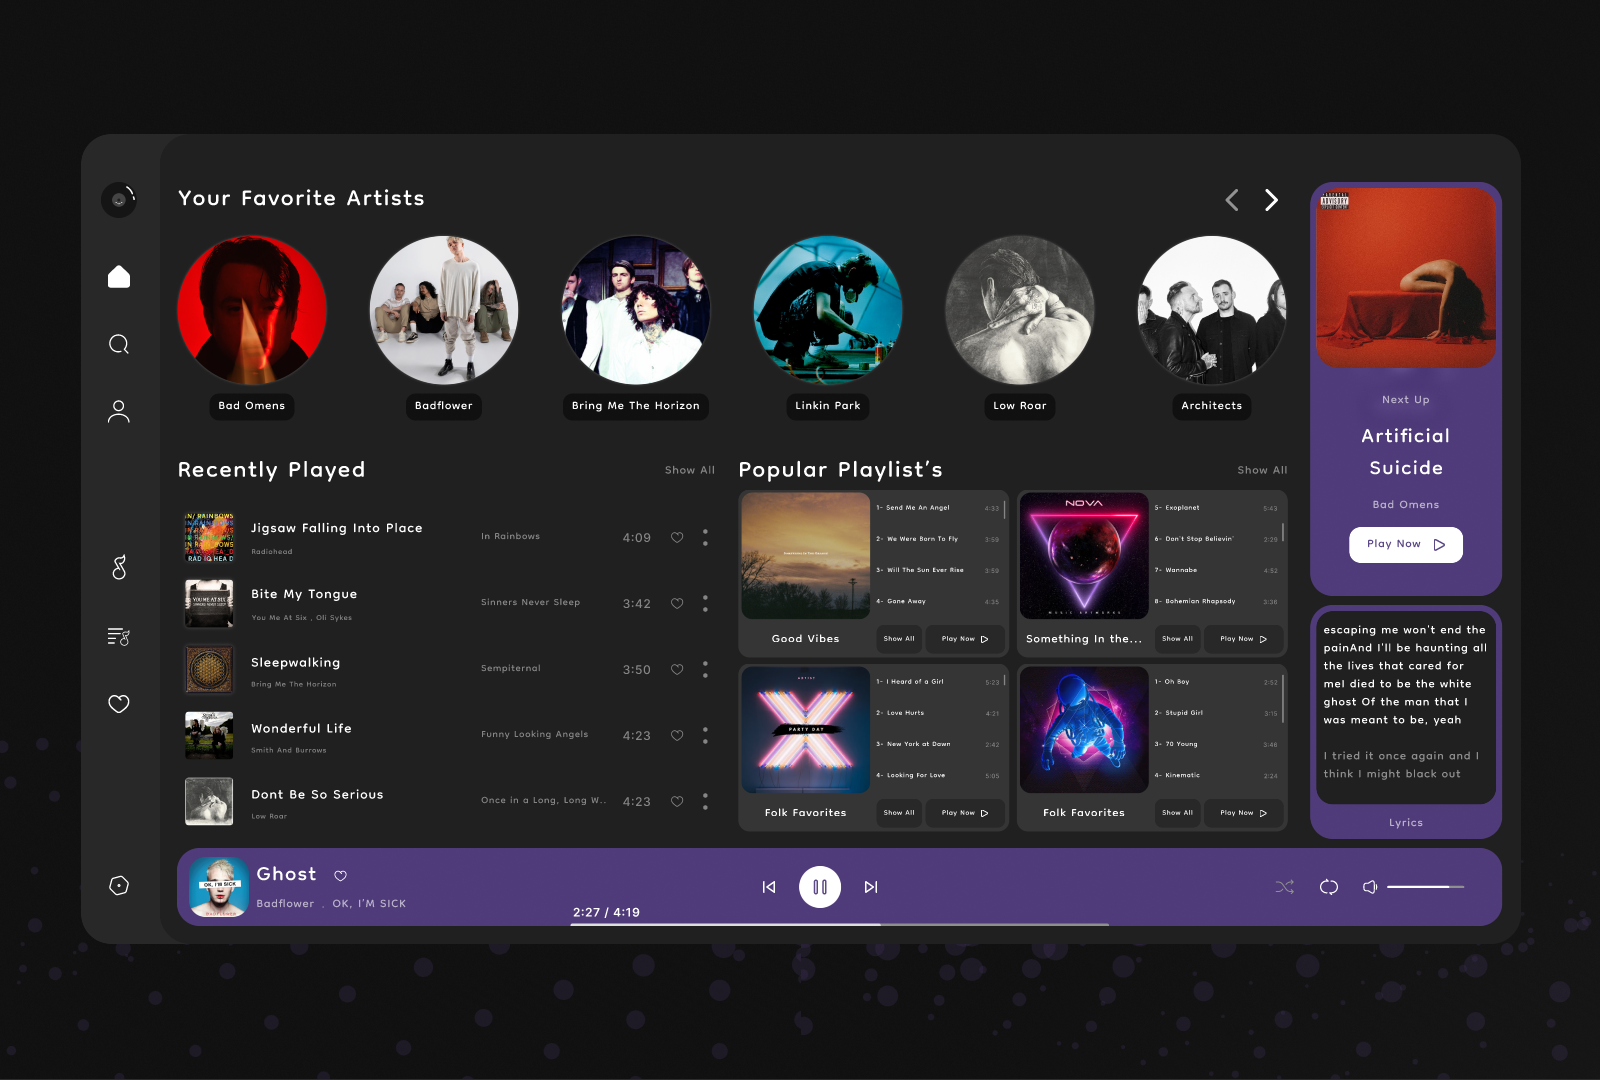
Task: Play Artificial Suicide via Play Now
Action: tap(1405, 544)
